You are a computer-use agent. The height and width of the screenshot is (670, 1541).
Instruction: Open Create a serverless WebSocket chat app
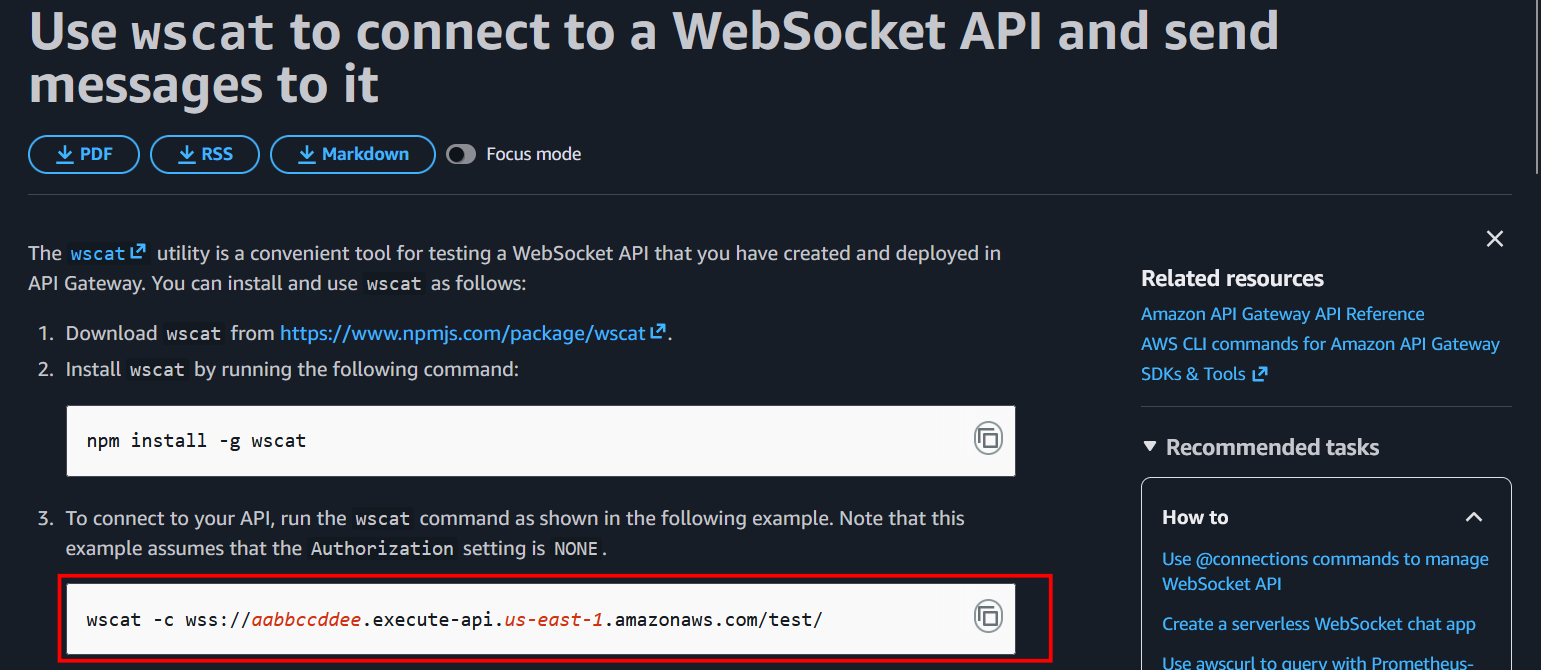pyautogui.click(x=1318, y=624)
